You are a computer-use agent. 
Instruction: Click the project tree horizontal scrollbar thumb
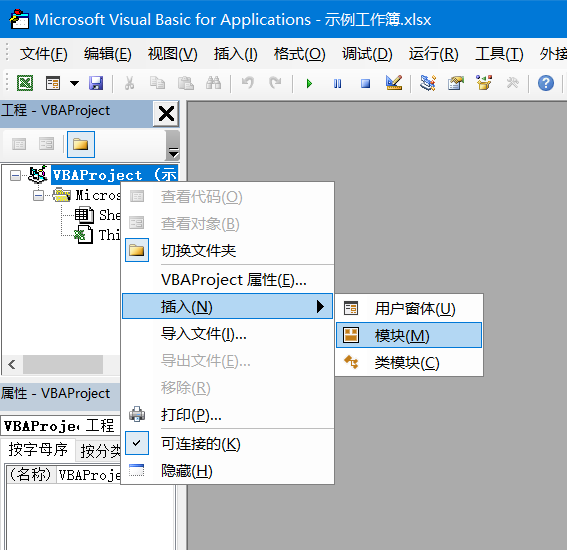point(63,364)
